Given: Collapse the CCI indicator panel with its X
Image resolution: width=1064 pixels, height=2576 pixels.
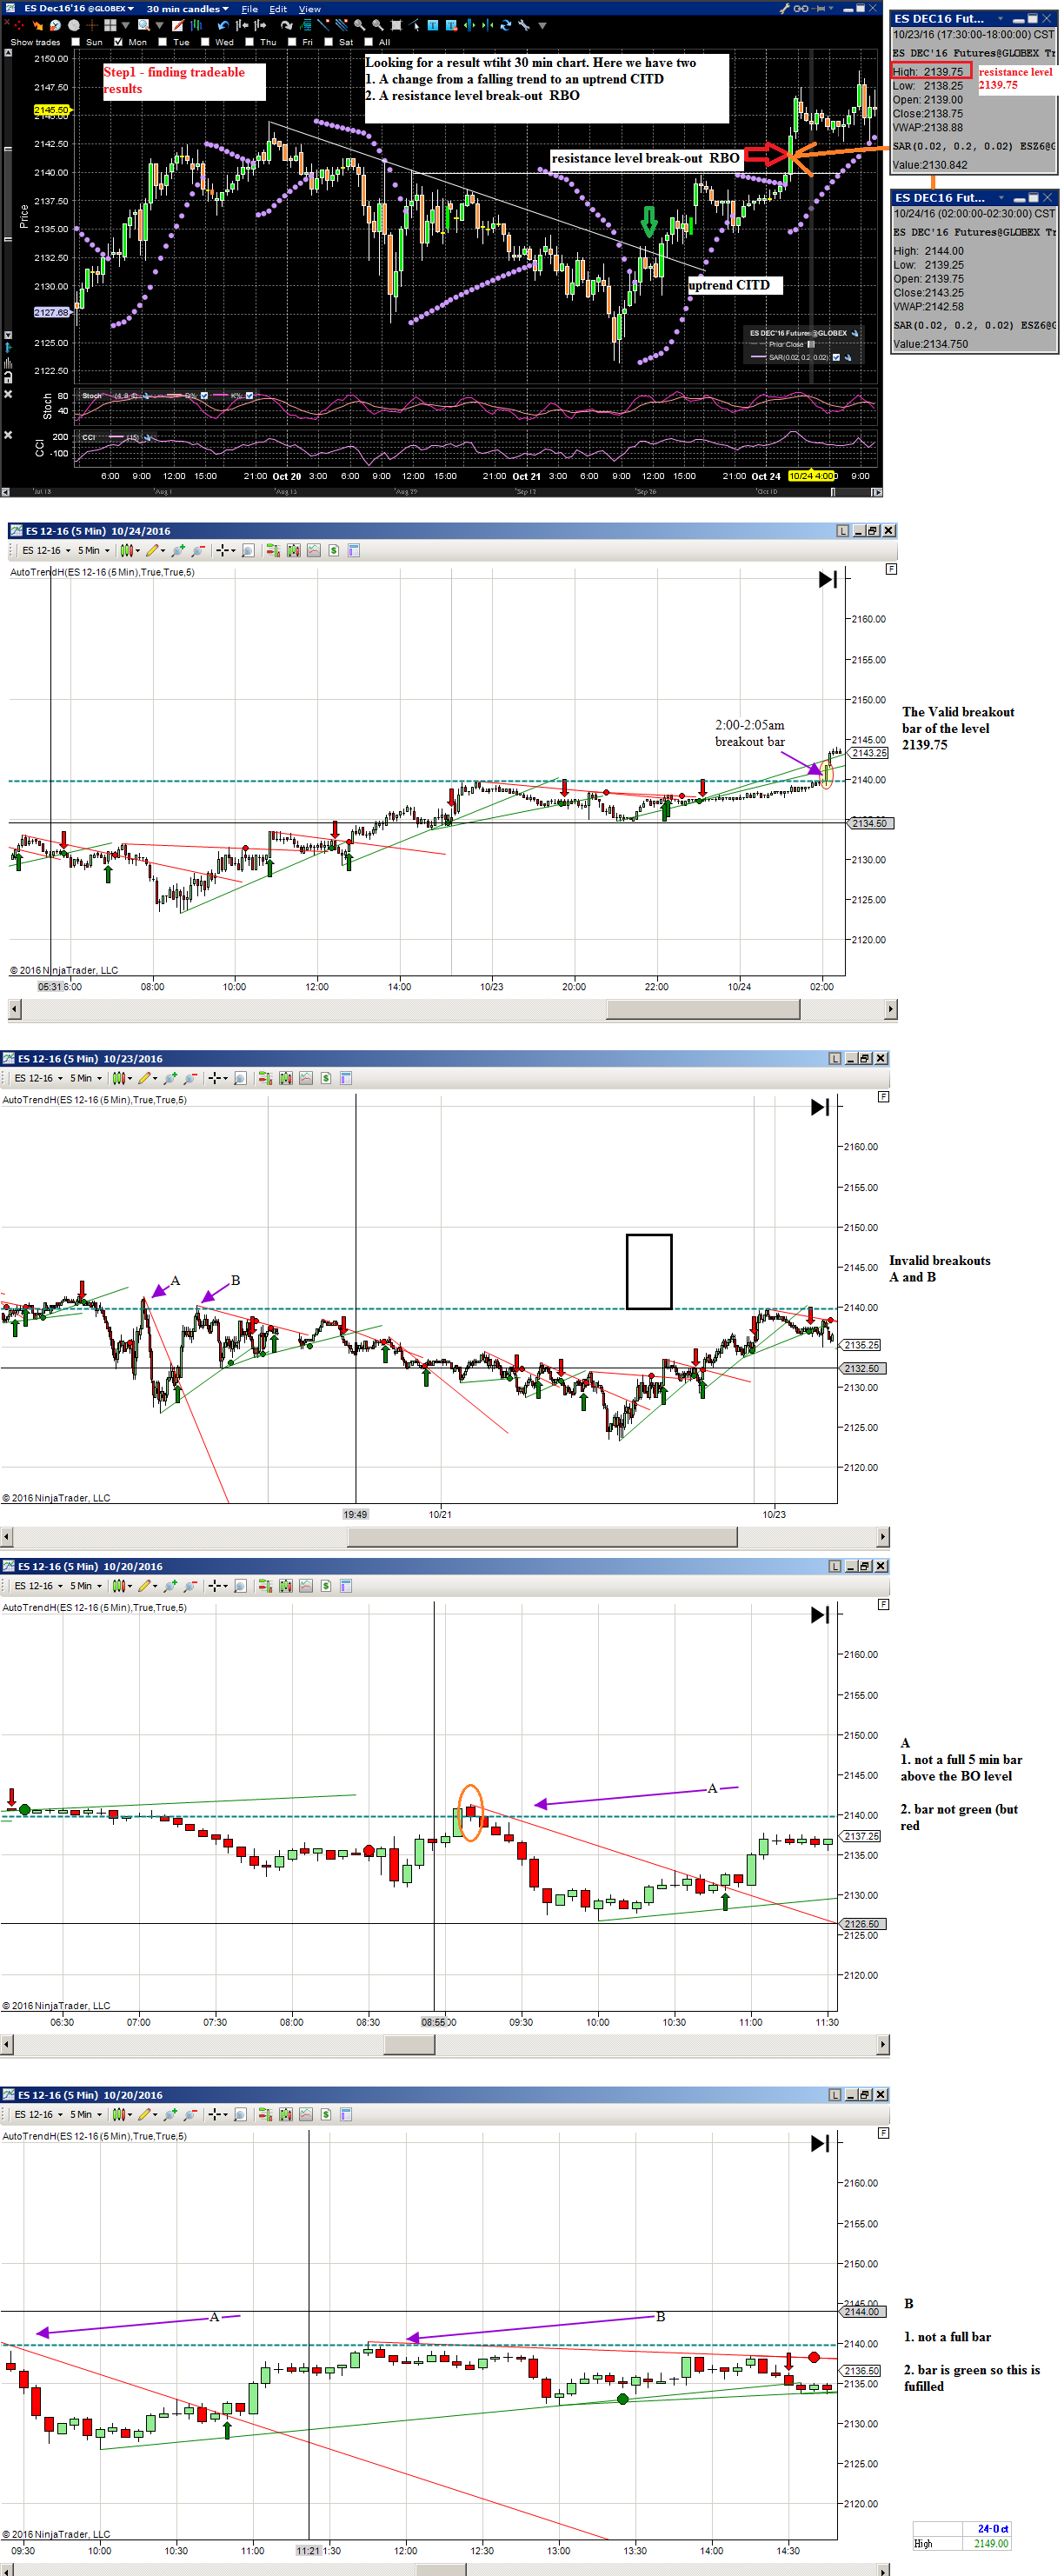Looking at the screenshot, I should tap(8, 435).
